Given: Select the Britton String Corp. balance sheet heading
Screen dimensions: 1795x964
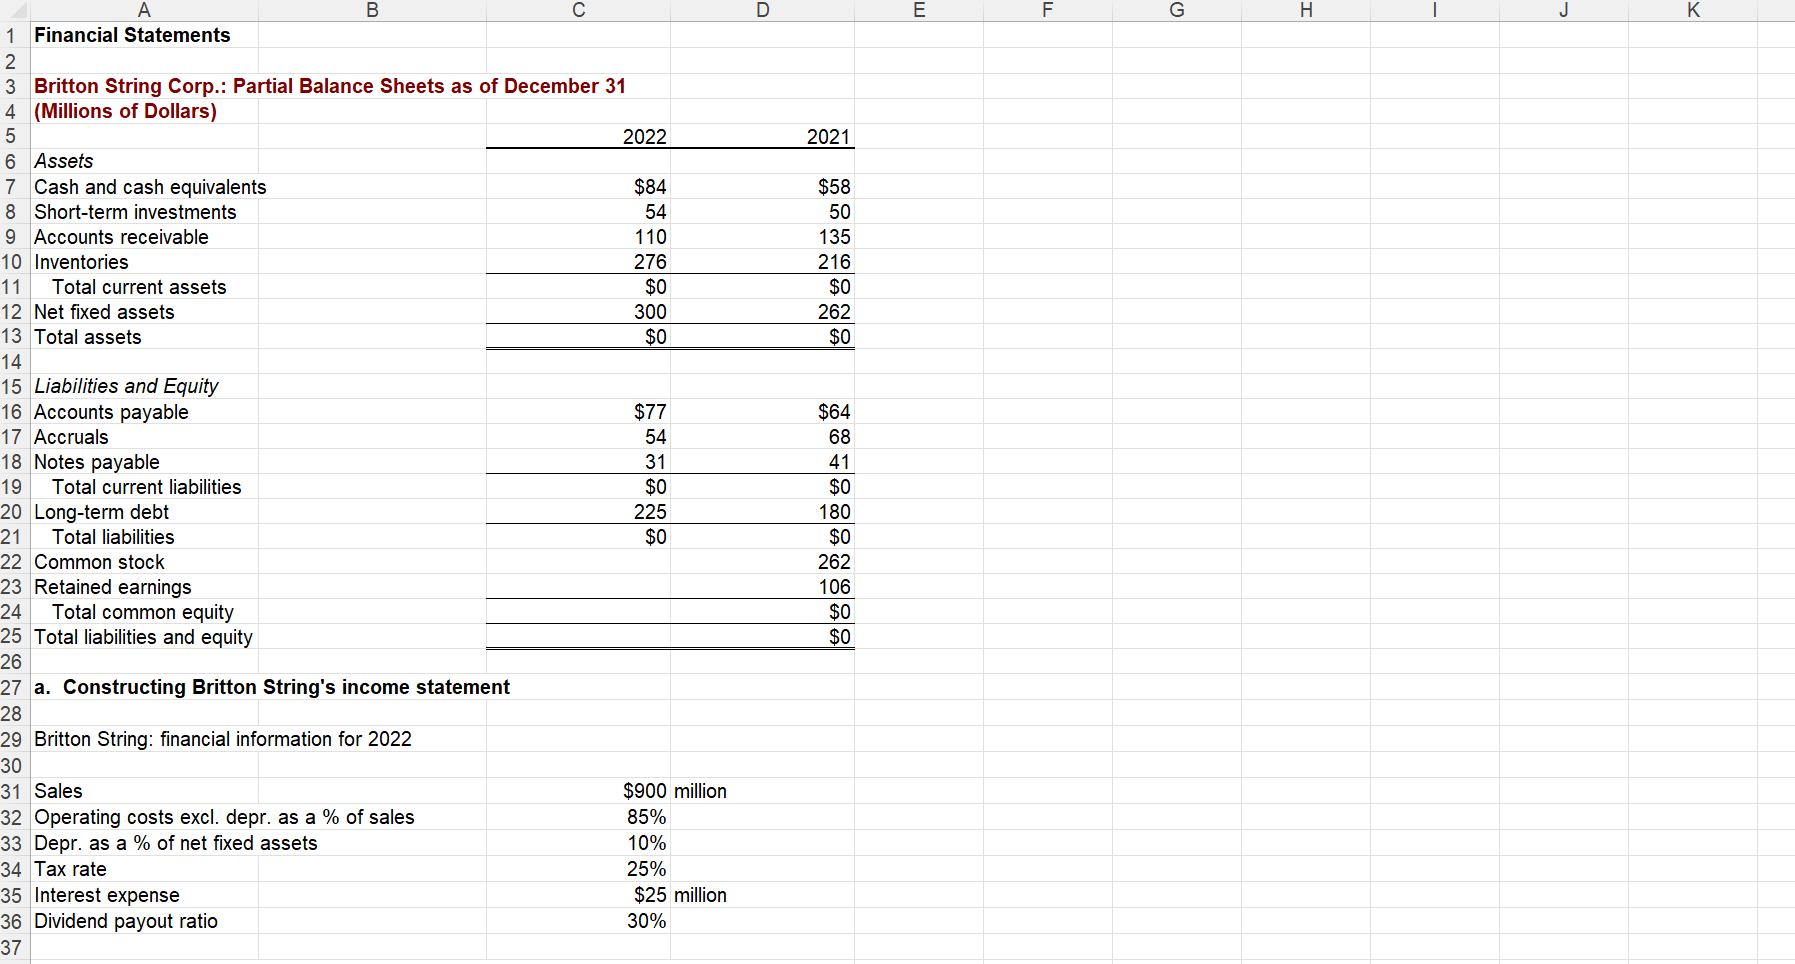Looking at the screenshot, I should [330, 86].
